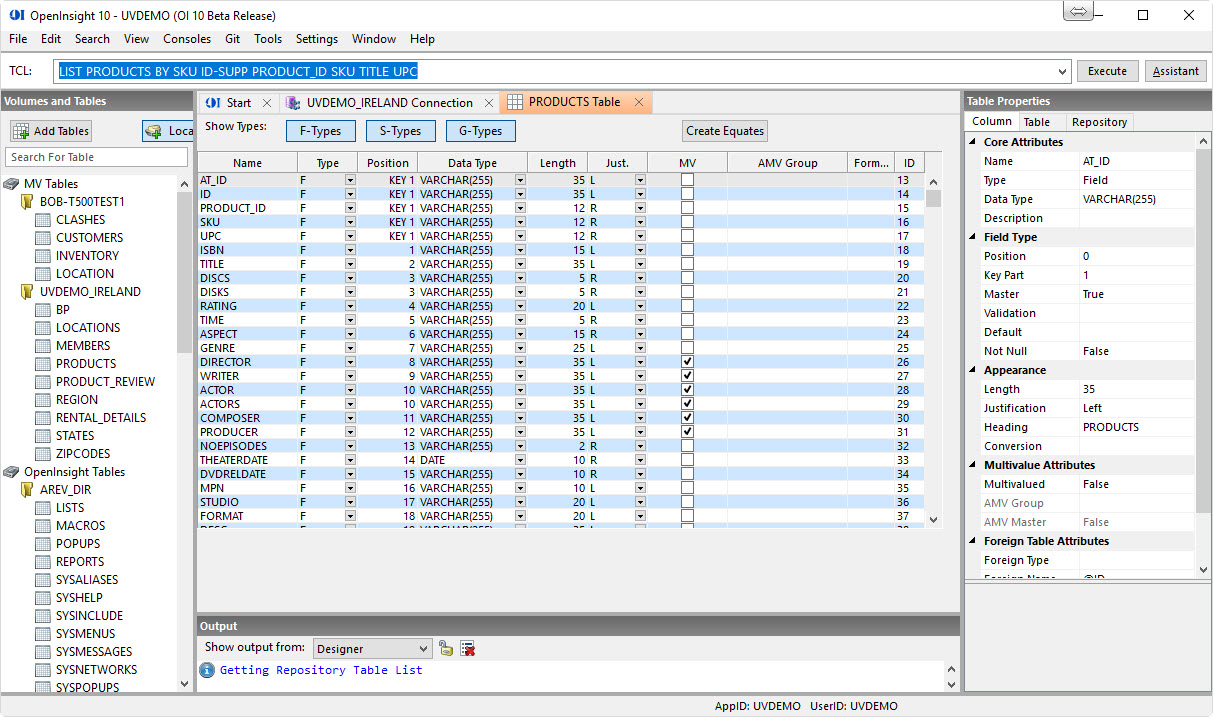Click the S-Types filter button

pos(400,131)
